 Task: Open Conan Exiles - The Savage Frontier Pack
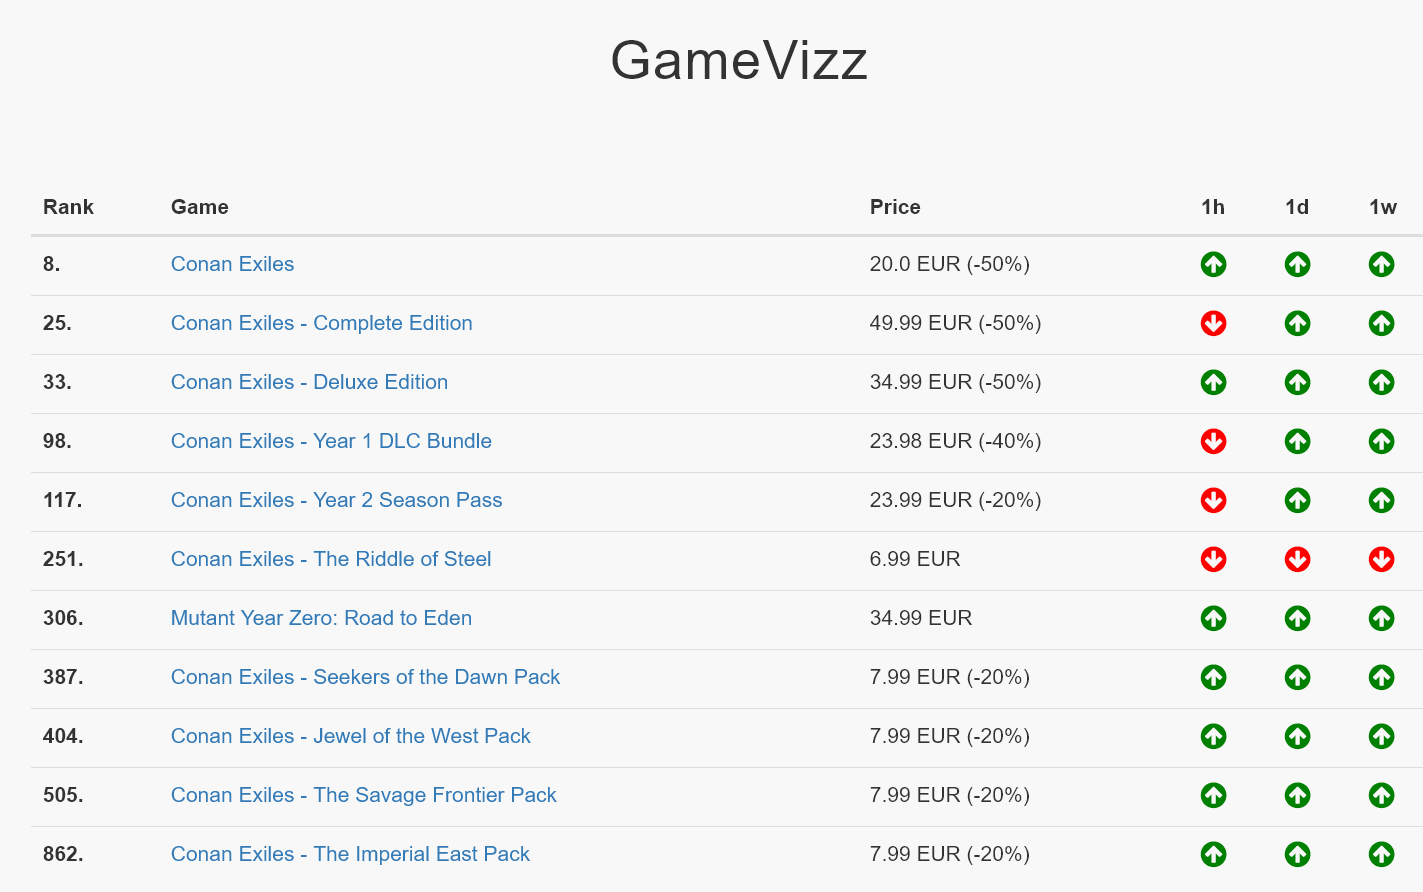(x=363, y=795)
